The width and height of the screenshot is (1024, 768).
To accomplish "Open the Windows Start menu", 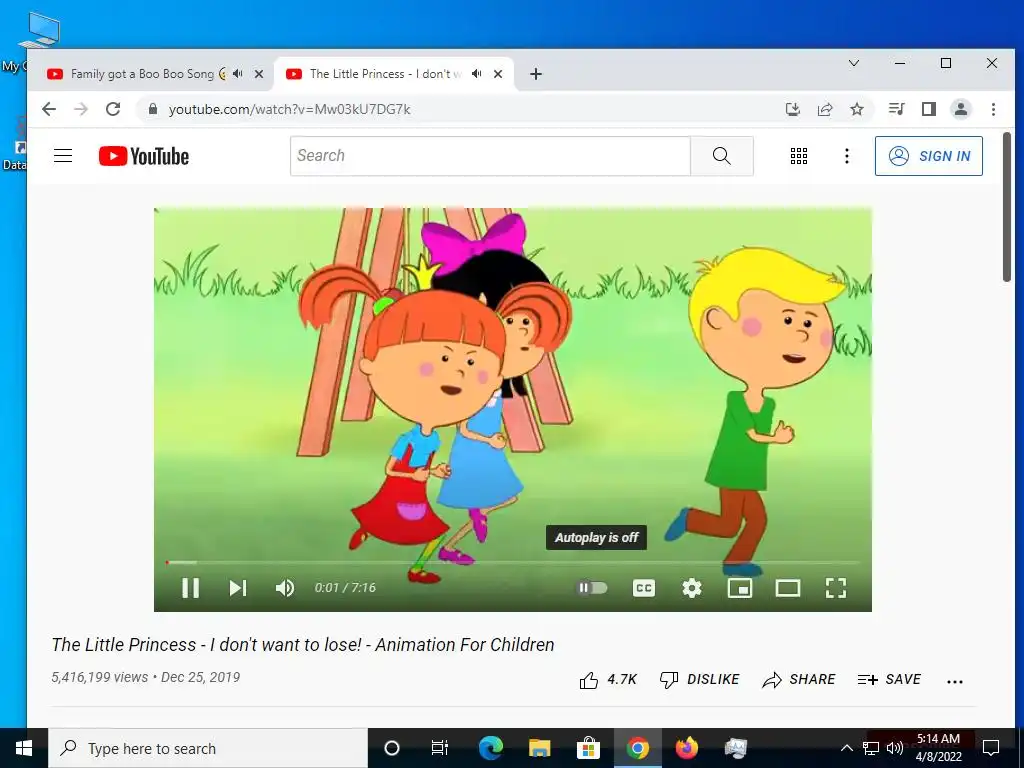I will [x=24, y=748].
